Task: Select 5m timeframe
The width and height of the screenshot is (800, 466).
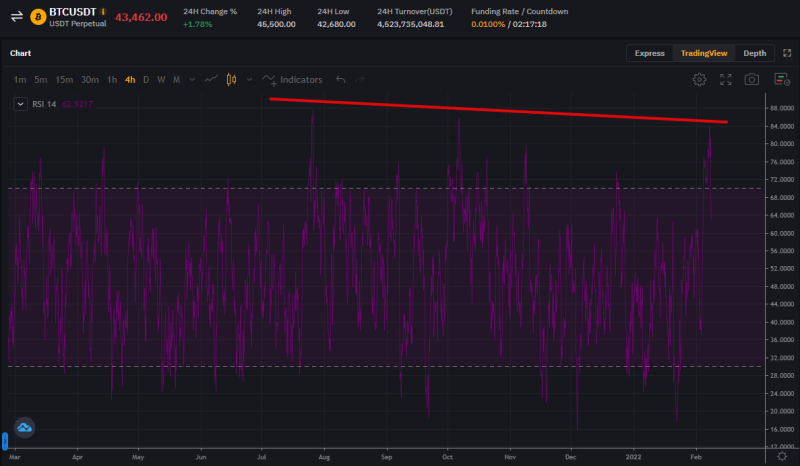Action: coord(41,80)
